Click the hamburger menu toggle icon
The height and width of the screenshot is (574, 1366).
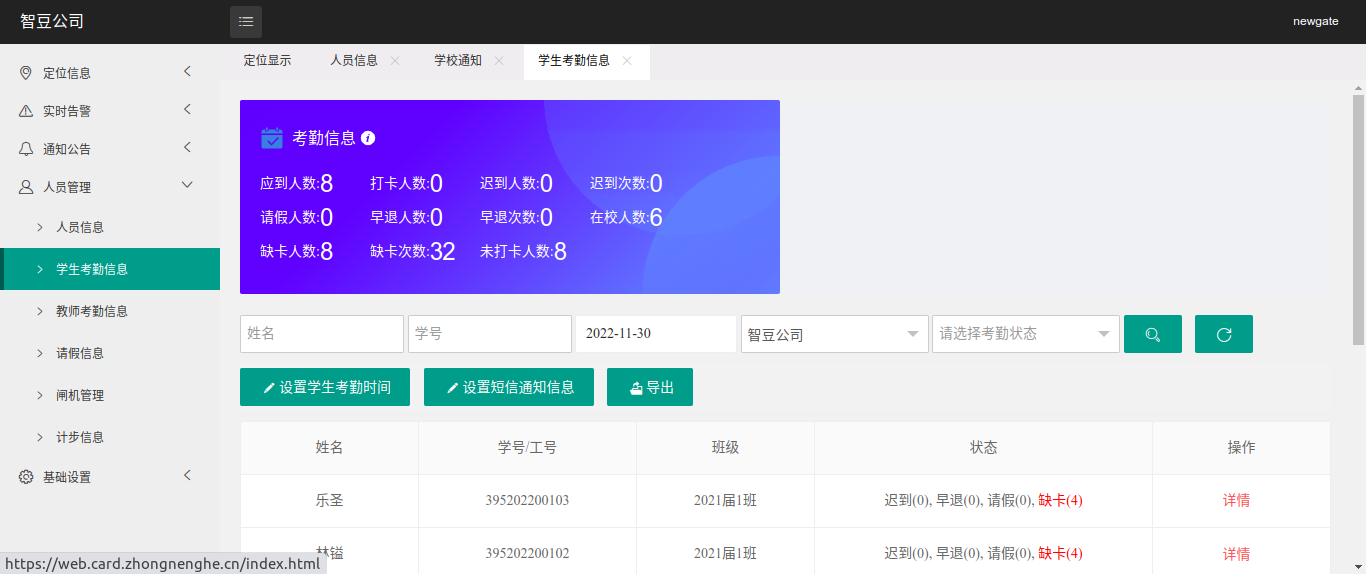click(x=246, y=22)
